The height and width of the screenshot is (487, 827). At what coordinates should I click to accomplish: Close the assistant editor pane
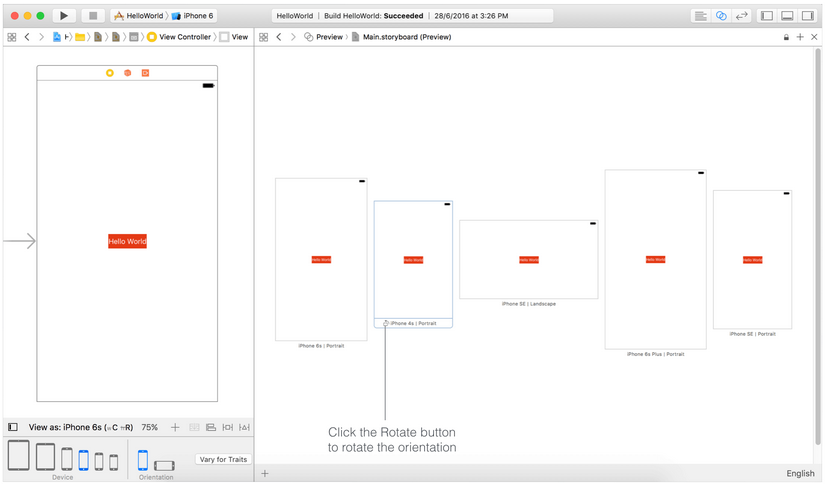coord(814,37)
